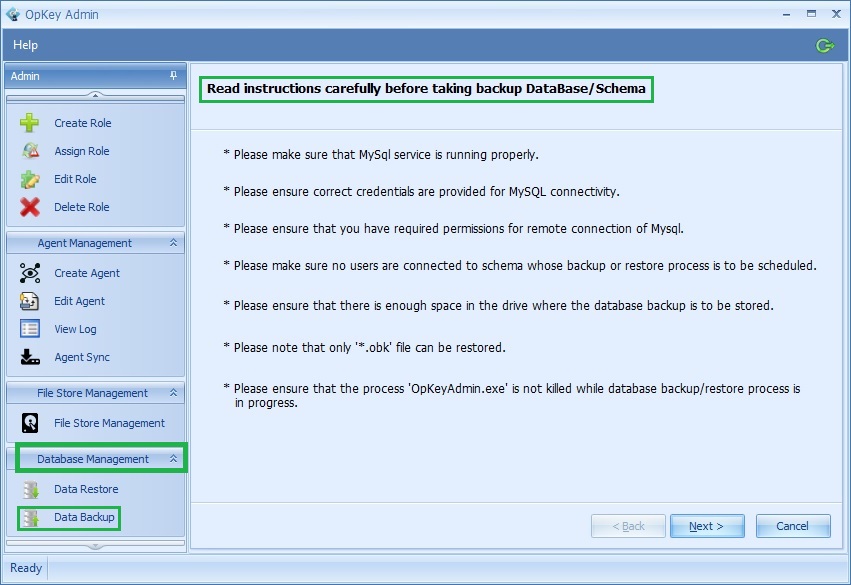Screen dimensions: 851x585
Task: Select Edit Agent
Action: coord(79,301)
